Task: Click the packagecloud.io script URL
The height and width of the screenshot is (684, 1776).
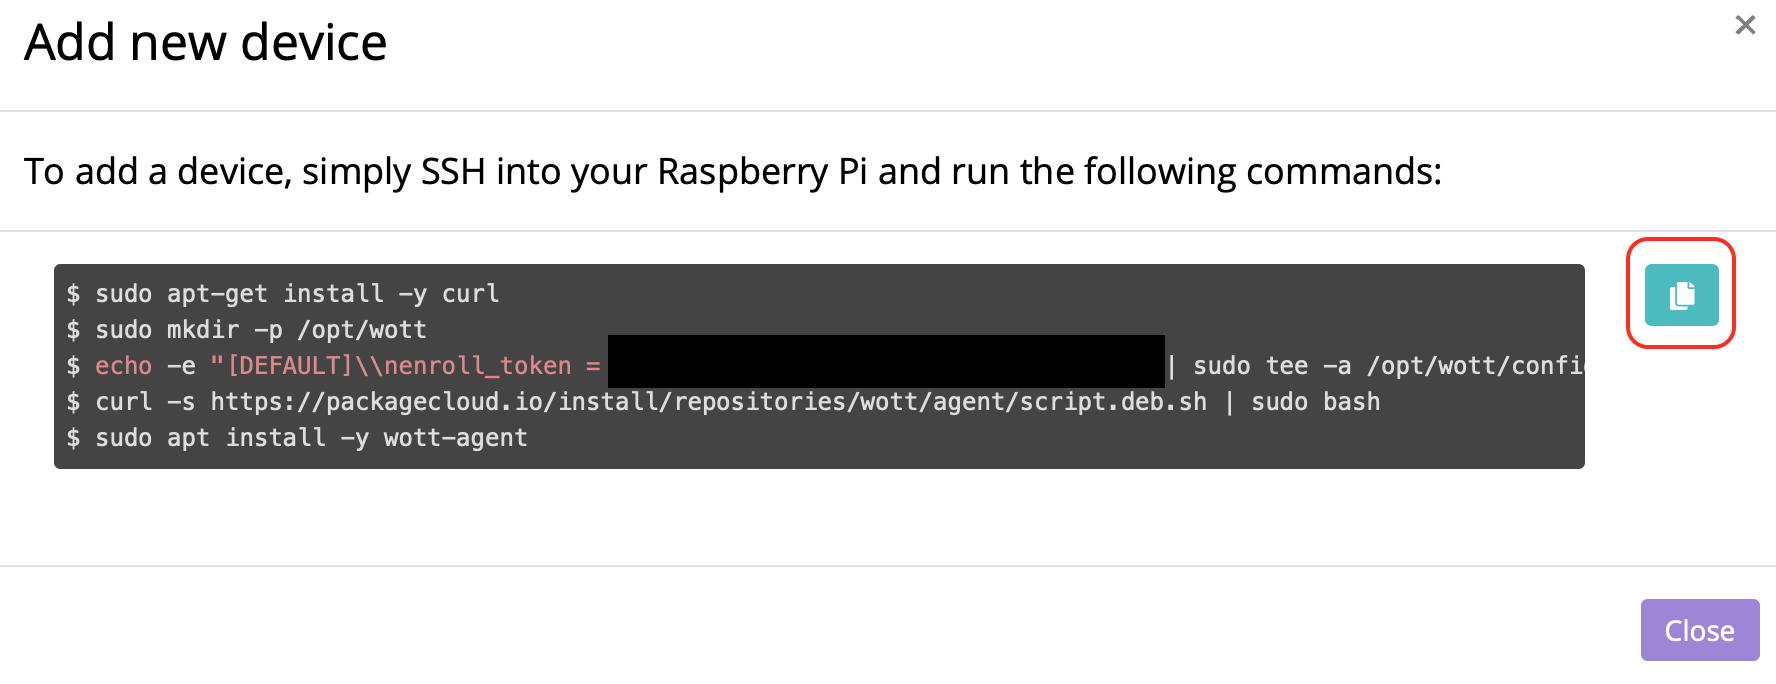Action: pyautogui.click(x=708, y=402)
